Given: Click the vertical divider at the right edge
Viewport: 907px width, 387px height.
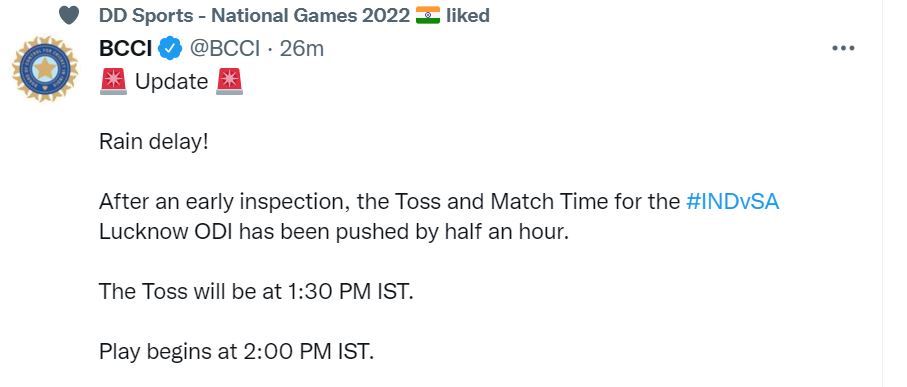Looking at the screenshot, I should point(882,193).
